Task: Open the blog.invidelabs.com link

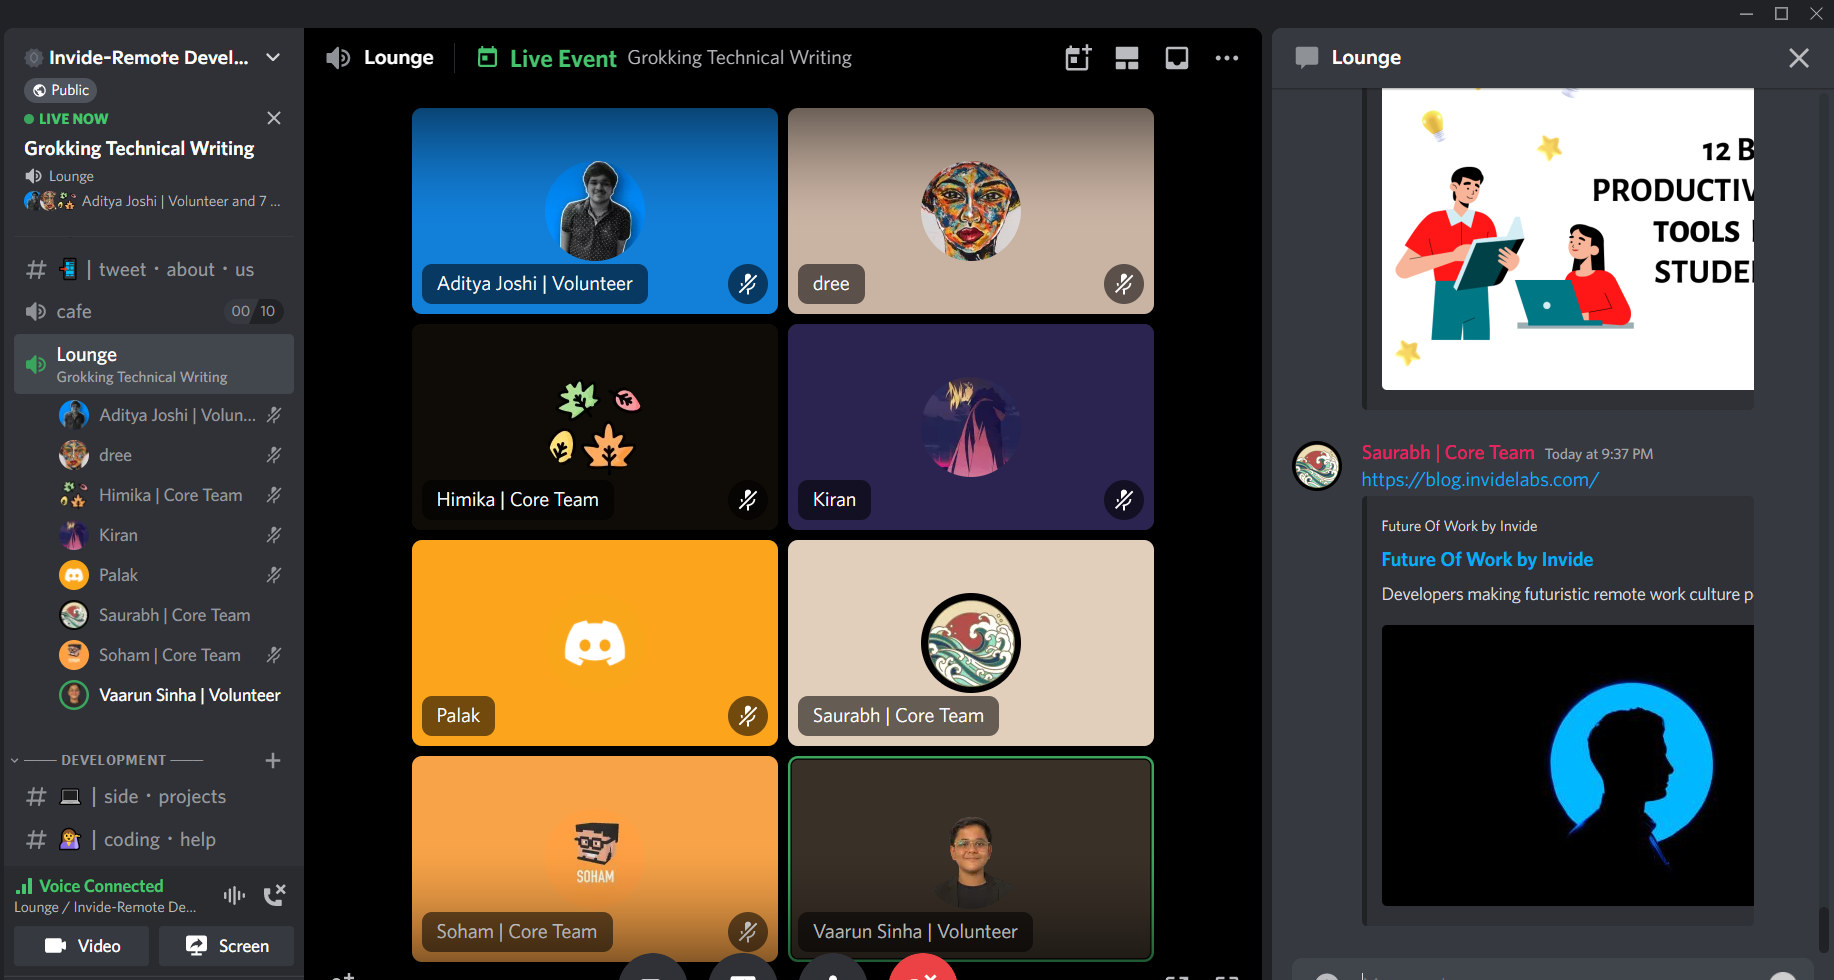Action: click(x=1480, y=480)
